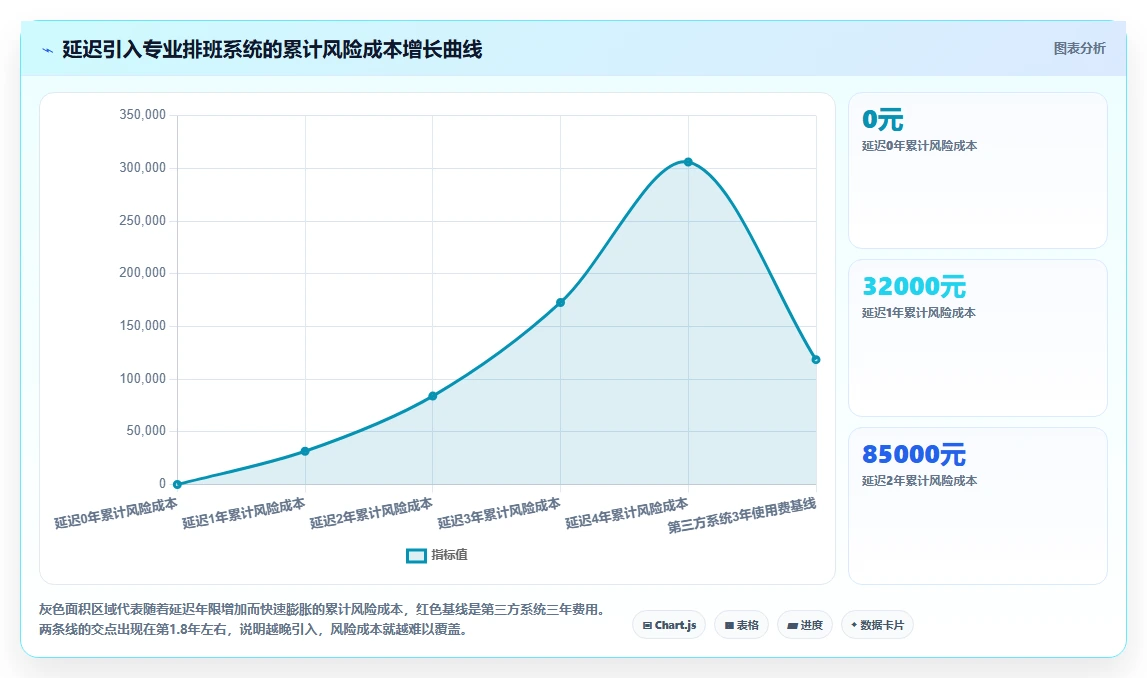Image resolution: width=1147 pixels, height=678 pixels.
Task: Click the 300,000 y-axis label
Action: point(143,167)
